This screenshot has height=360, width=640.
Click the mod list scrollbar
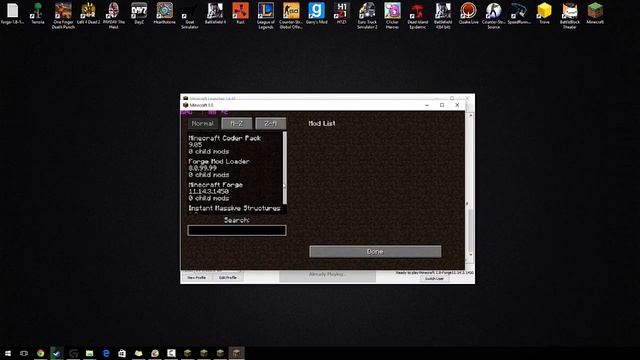(x=284, y=168)
